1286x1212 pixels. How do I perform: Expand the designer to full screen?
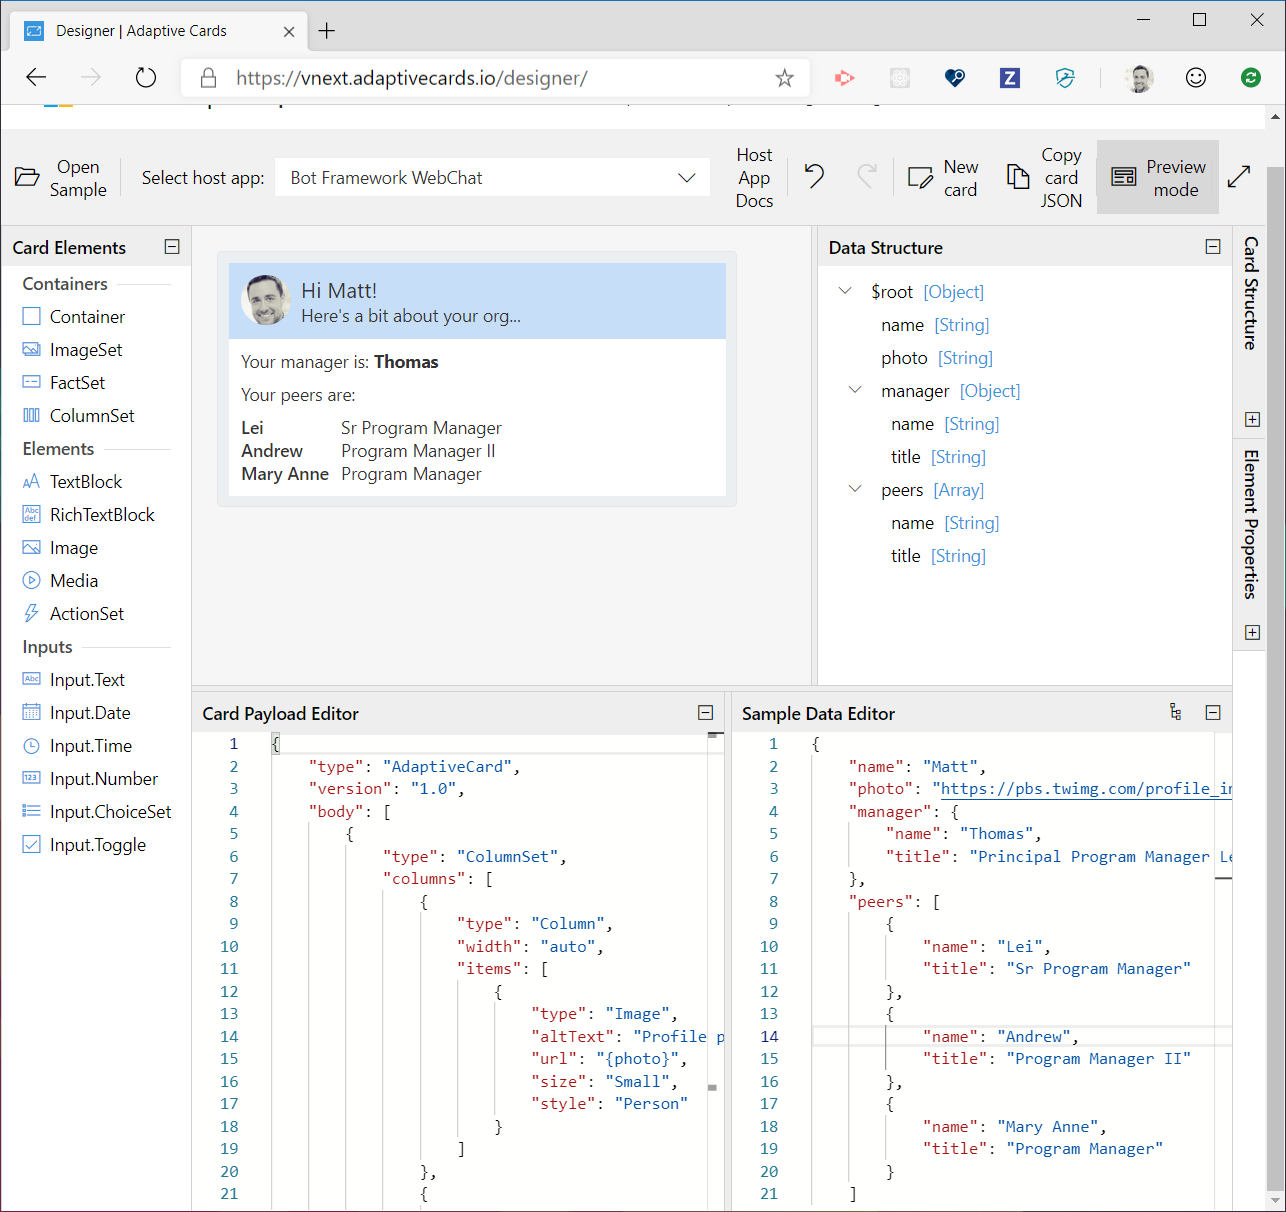[1239, 176]
